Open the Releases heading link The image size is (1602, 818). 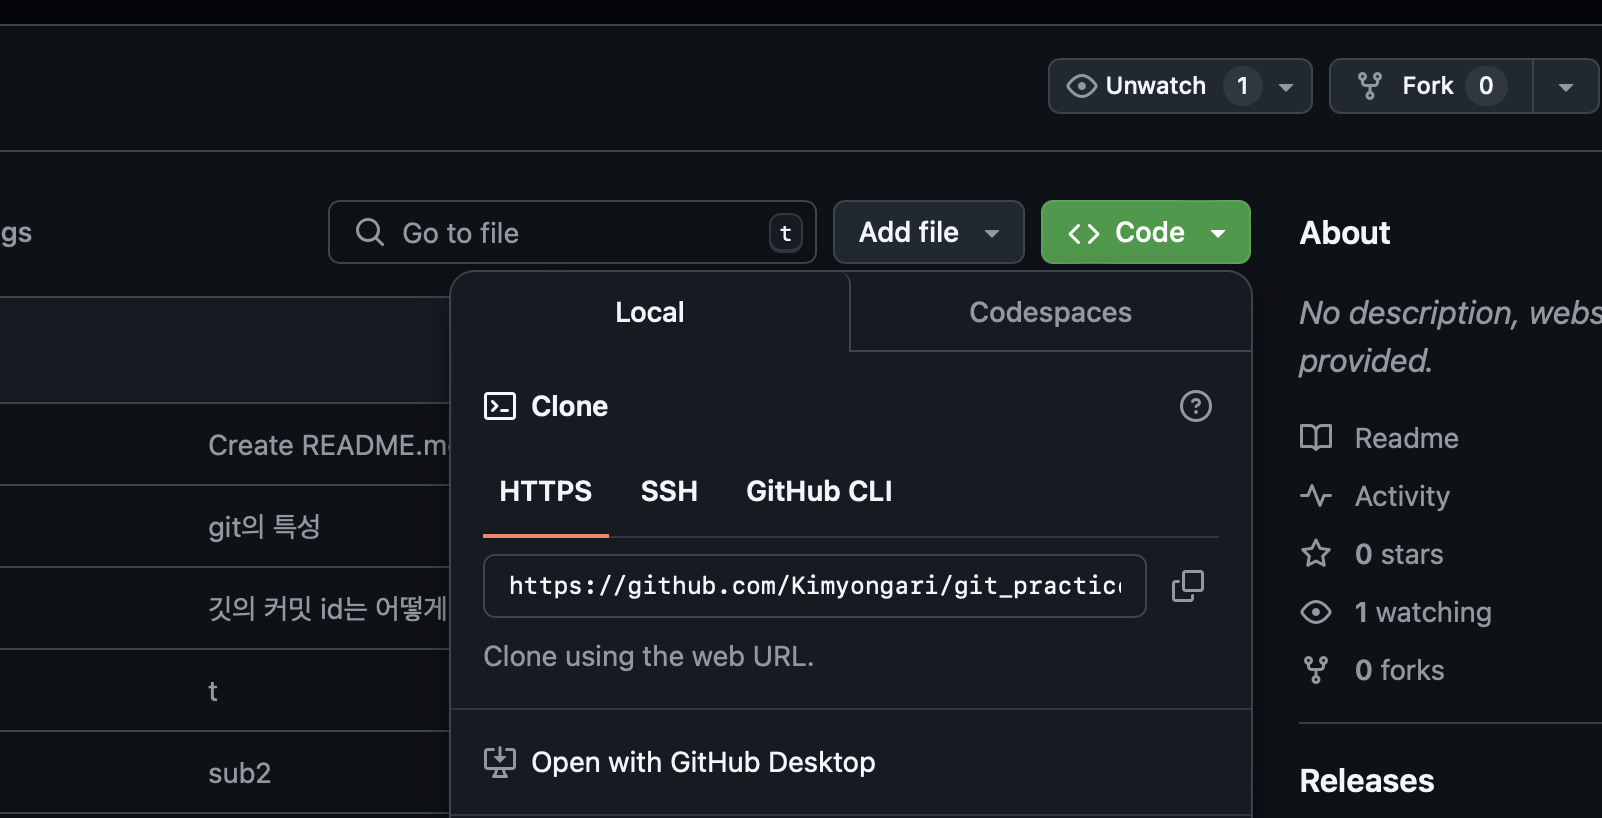pos(1366,781)
